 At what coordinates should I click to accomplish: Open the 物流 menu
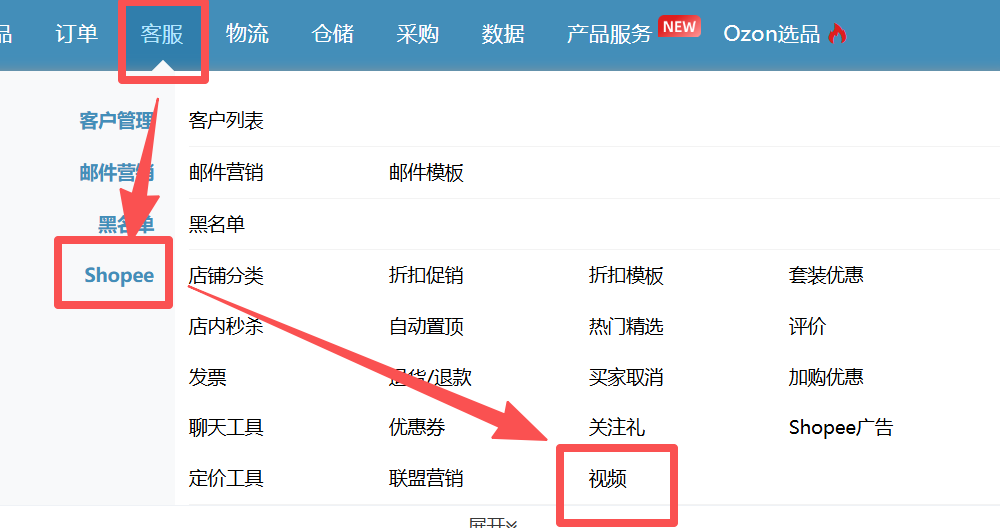click(x=247, y=34)
